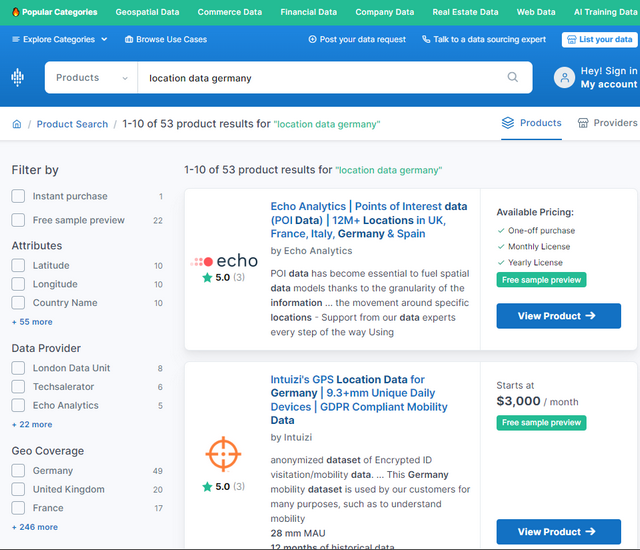The width and height of the screenshot is (640, 550).
Task: Toggle the Instant purchase checkbox
Action: point(18,196)
